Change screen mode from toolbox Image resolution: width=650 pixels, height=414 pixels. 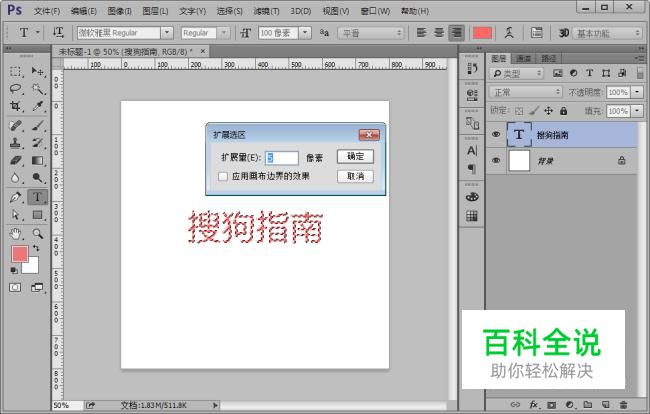pos(37,287)
